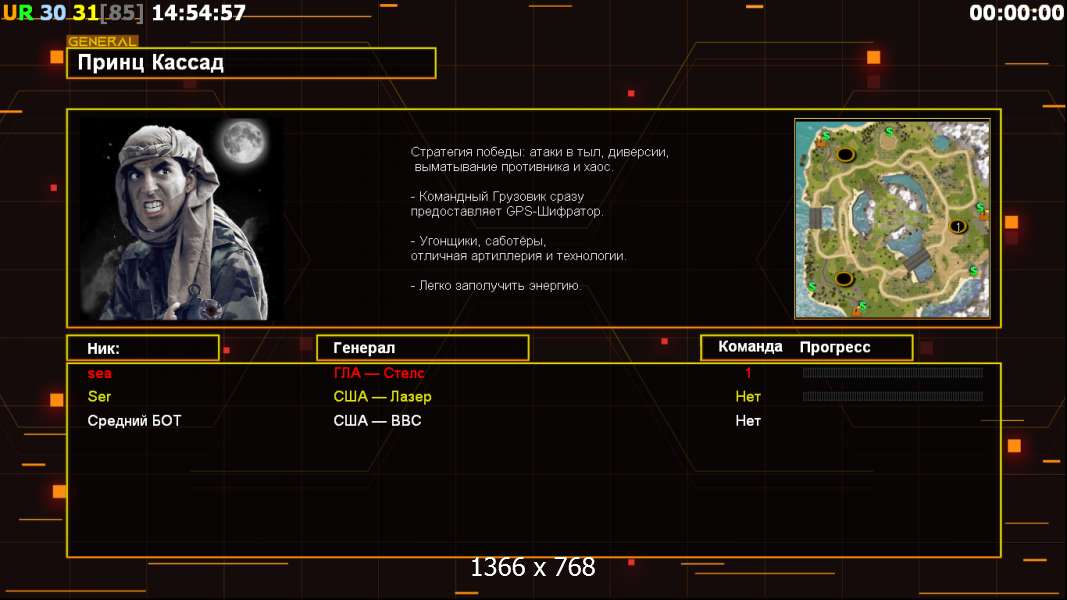
Task: Click the 'Стратегия победы' description text
Action: (540, 159)
